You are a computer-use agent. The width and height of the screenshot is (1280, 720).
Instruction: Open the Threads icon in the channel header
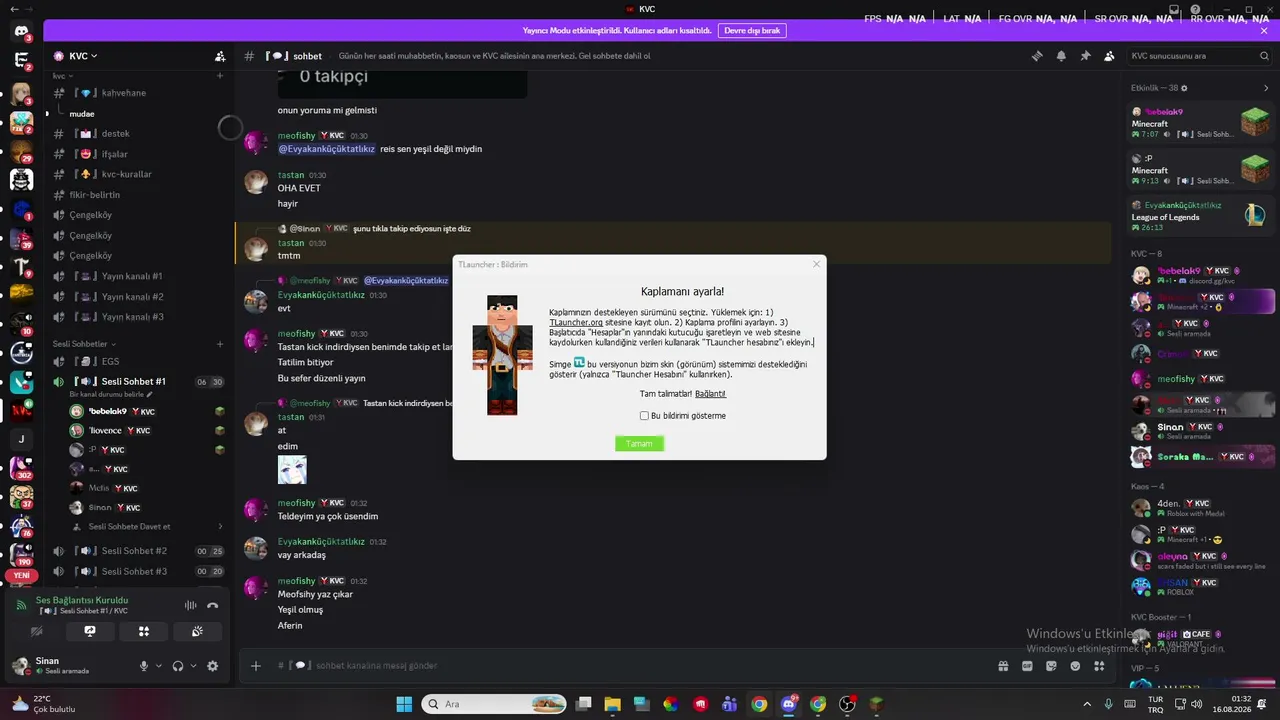click(1037, 56)
